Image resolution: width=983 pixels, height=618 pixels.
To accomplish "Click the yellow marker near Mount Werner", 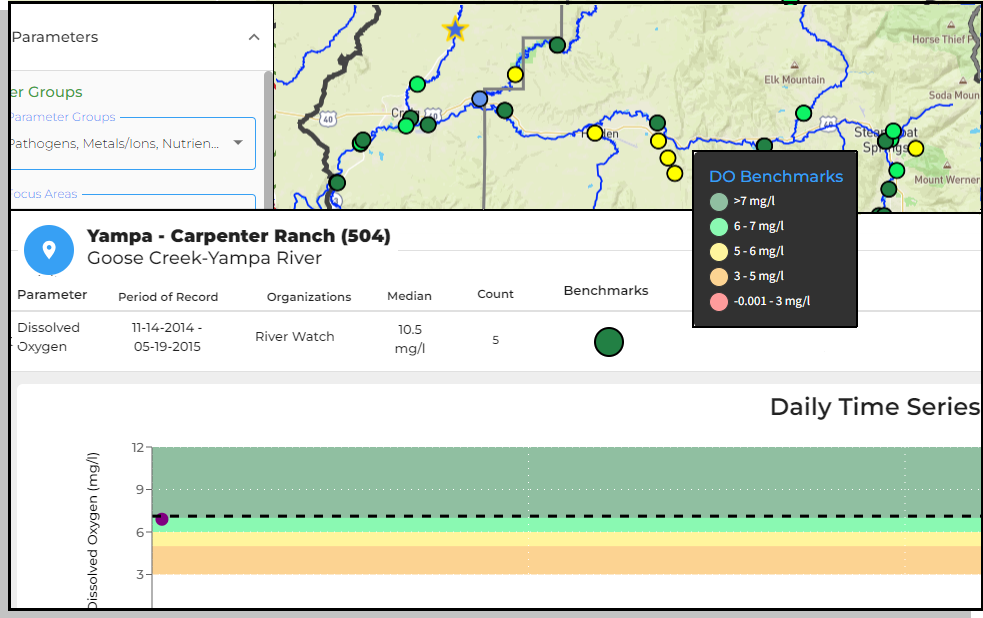I will (x=916, y=147).
